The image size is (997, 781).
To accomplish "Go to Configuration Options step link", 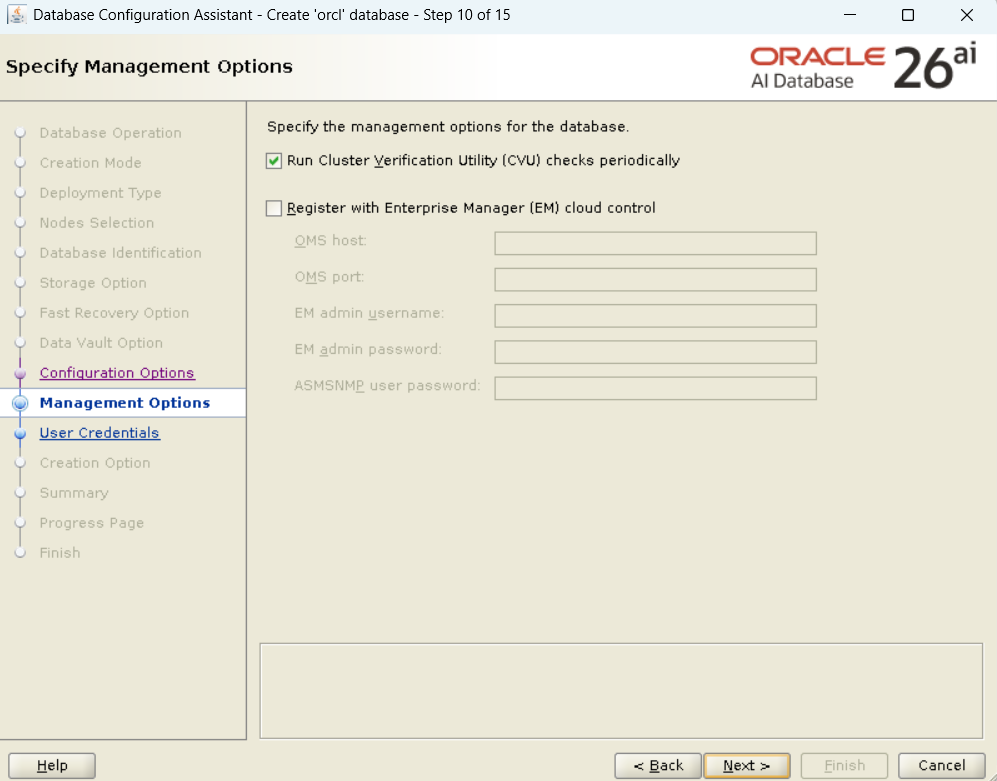I will point(117,373).
